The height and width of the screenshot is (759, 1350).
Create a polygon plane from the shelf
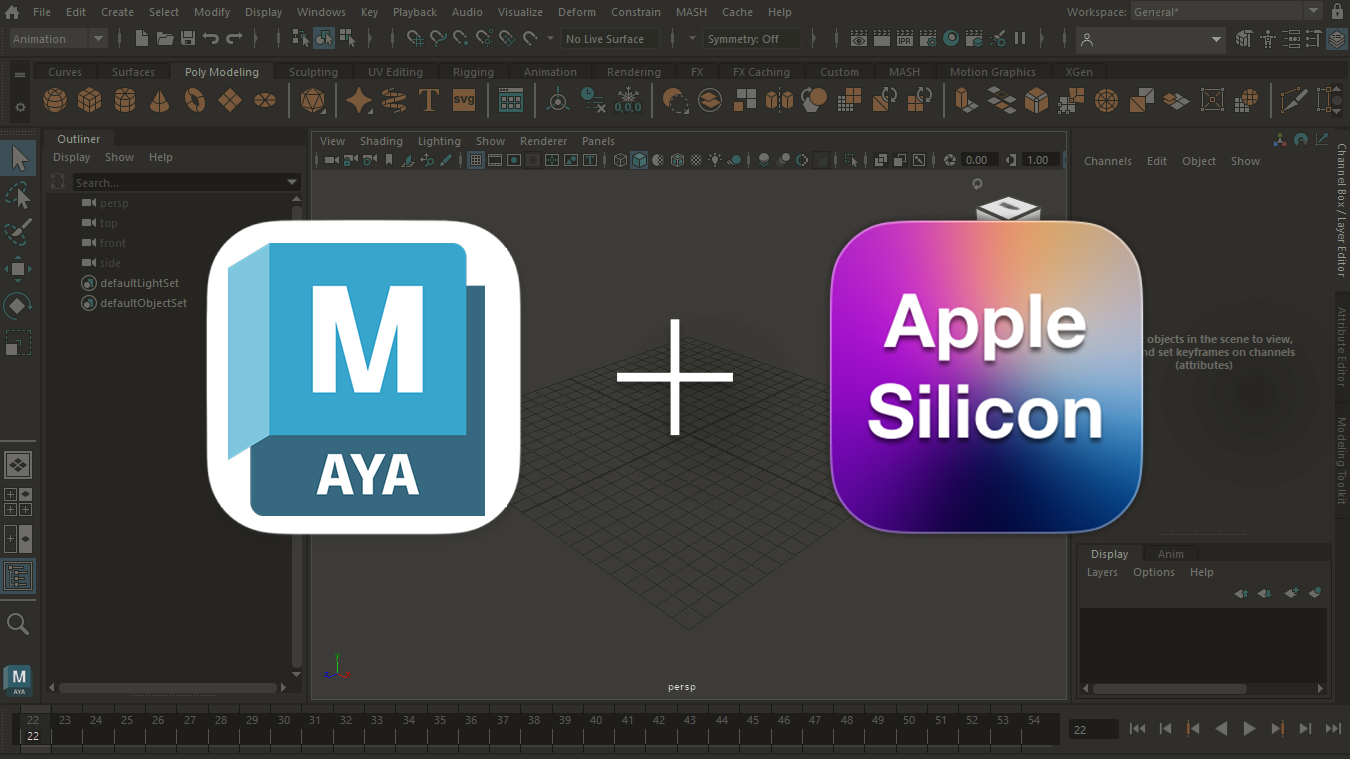point(230,101)
